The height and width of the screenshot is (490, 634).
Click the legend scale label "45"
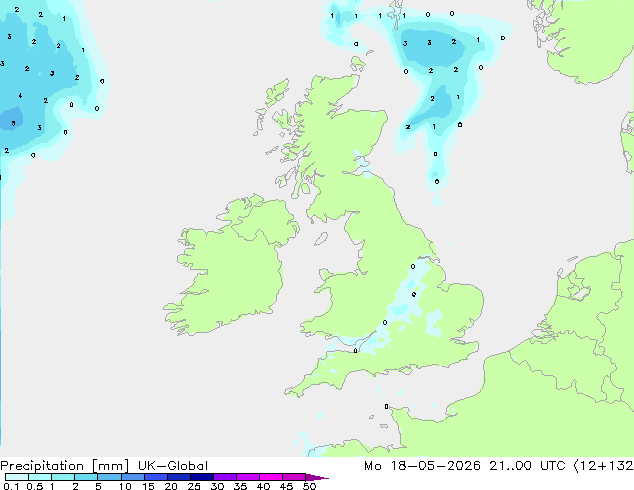[286, 486]
